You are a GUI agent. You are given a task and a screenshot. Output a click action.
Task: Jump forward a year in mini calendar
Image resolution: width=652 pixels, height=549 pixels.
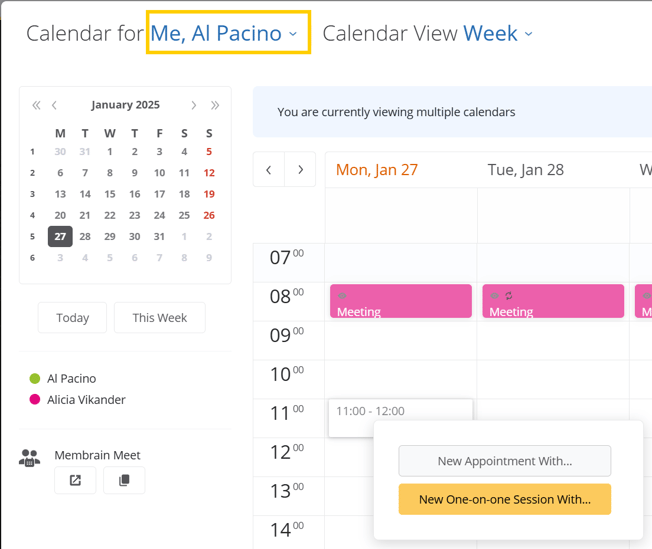point(215,105)
